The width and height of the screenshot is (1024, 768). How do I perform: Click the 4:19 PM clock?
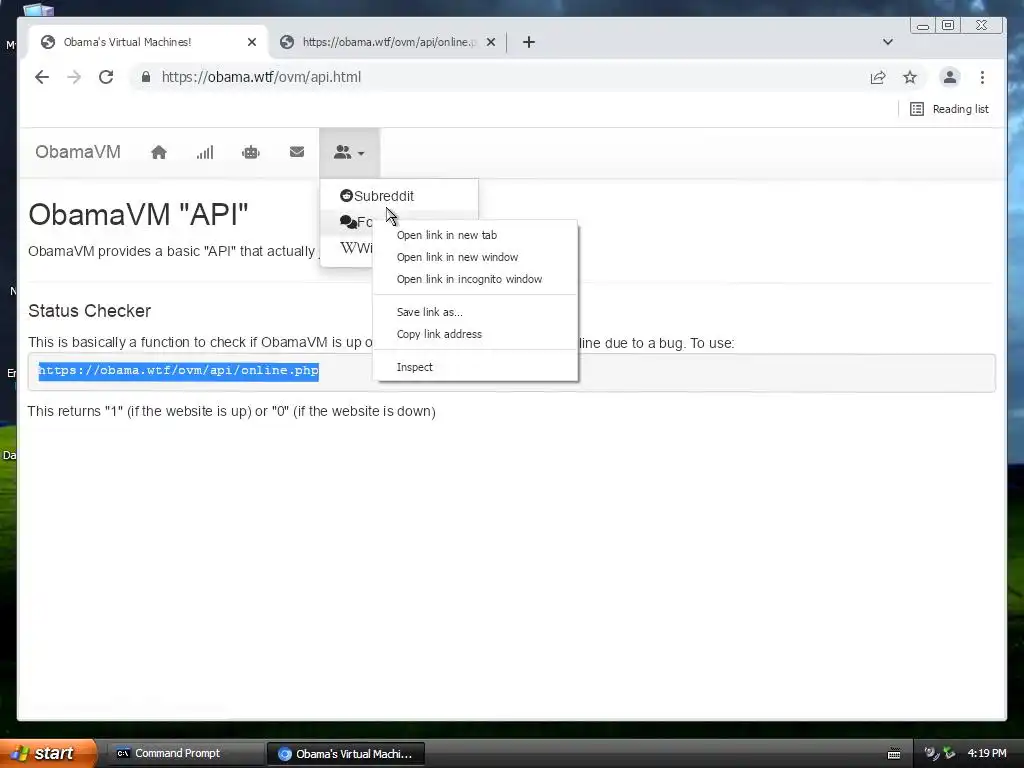(x=987, y=753)
